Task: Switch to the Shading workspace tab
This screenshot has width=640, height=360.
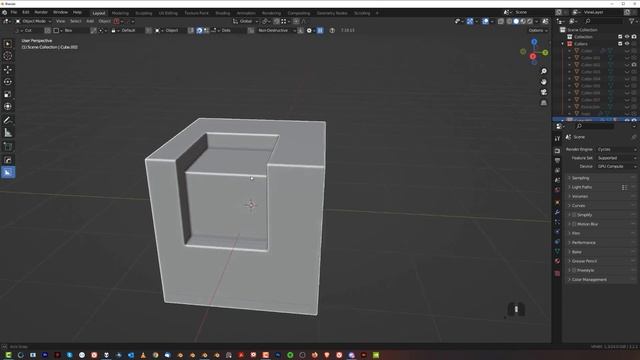Action: 222,13
